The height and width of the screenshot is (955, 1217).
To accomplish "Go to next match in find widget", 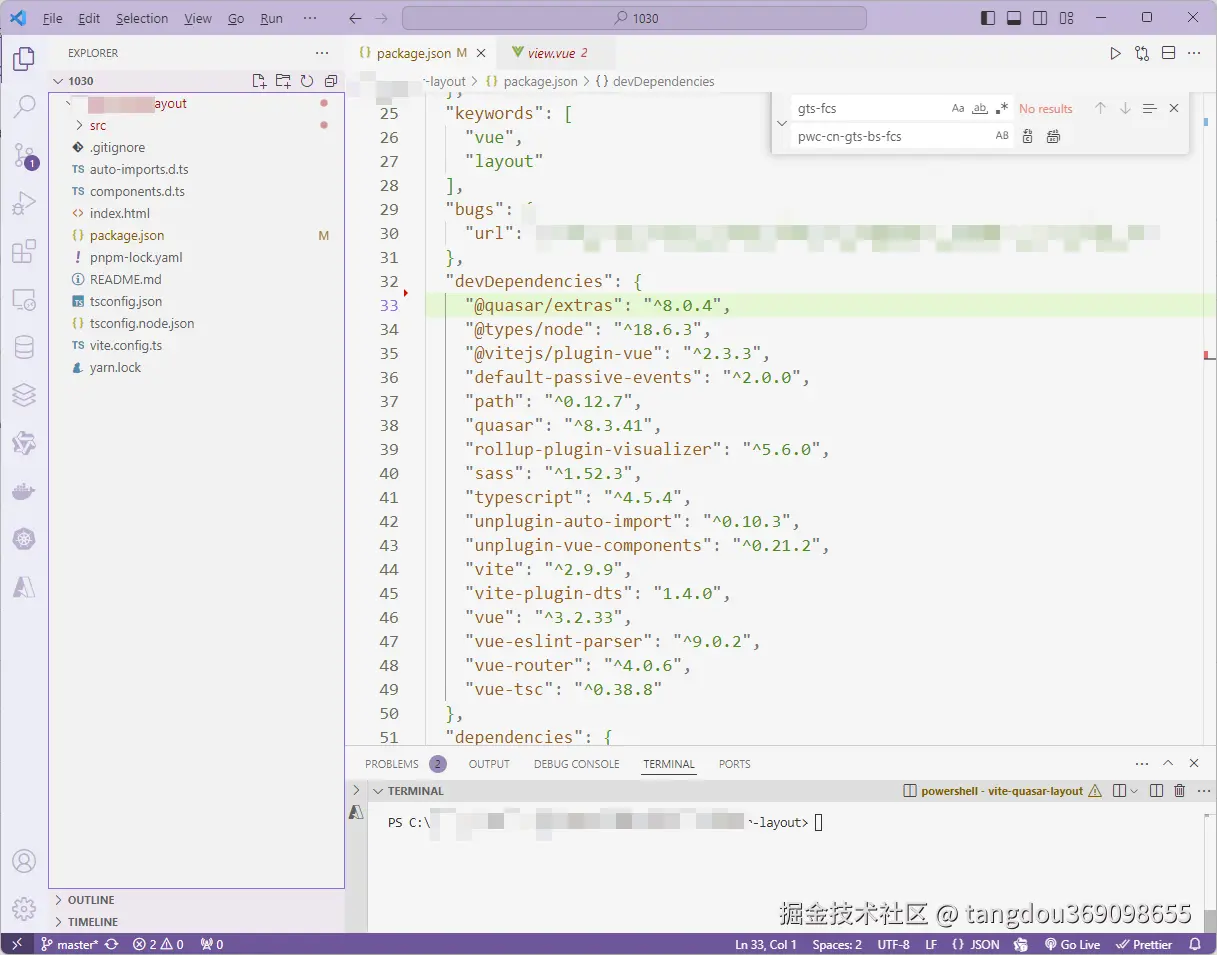I will click(1125, 108).
